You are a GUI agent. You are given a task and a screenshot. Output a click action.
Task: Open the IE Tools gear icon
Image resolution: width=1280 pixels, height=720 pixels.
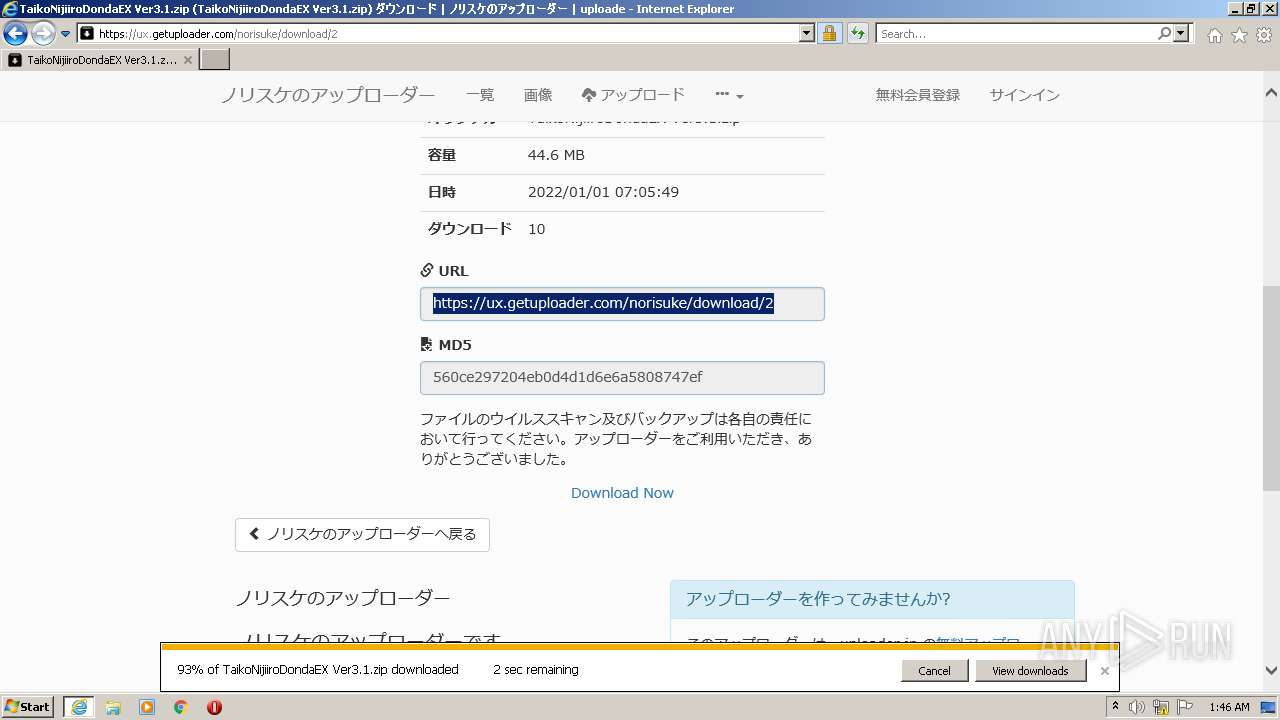(x=1264, y=35)
